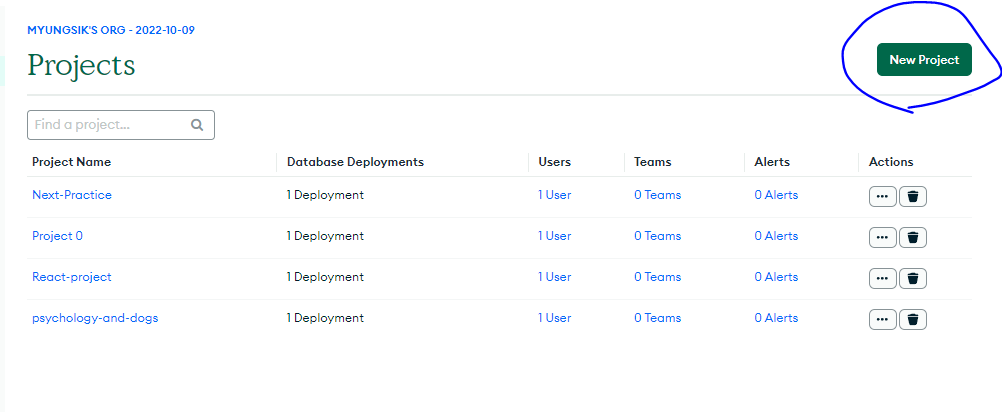The width and height of the screenshot is (1002, 412).
Task: Show 0 Alerts for psychology-and-dogs
Action: pos(776,317)
